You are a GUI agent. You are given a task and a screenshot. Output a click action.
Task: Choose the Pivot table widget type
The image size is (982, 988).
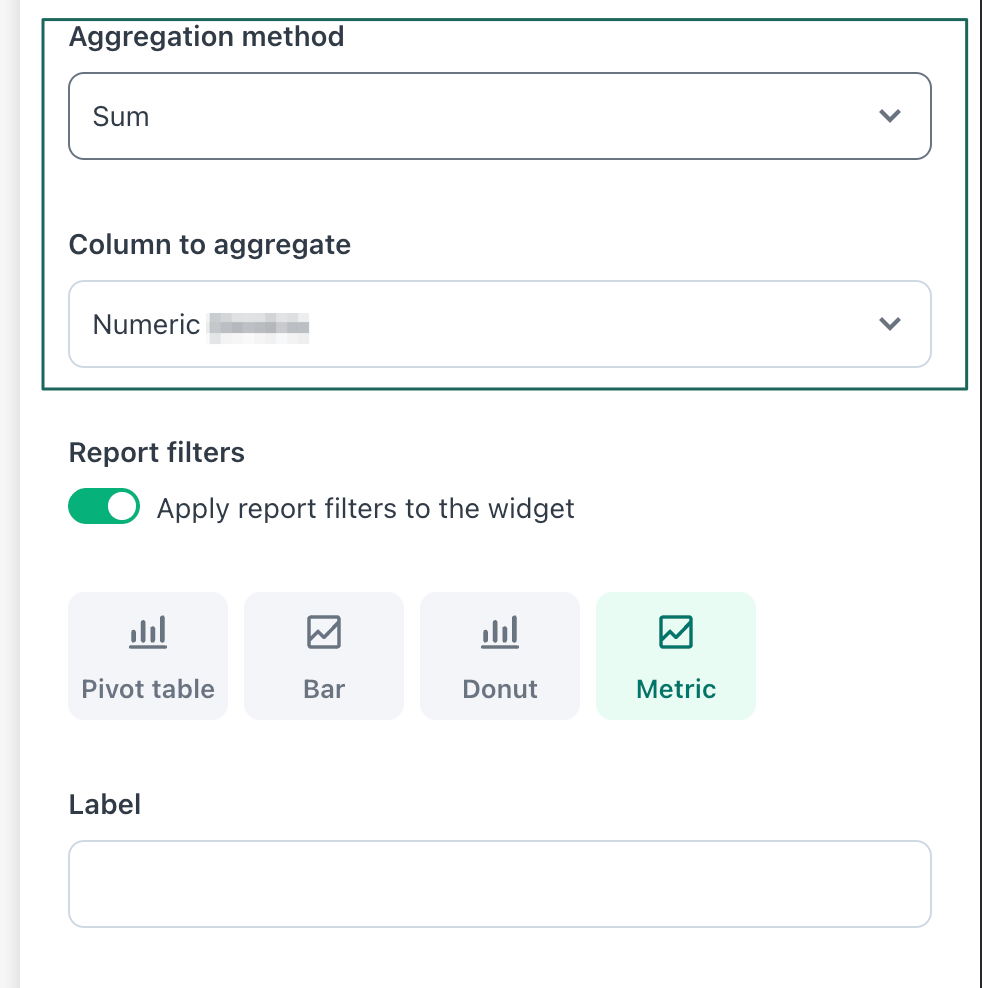coord(148,689)
